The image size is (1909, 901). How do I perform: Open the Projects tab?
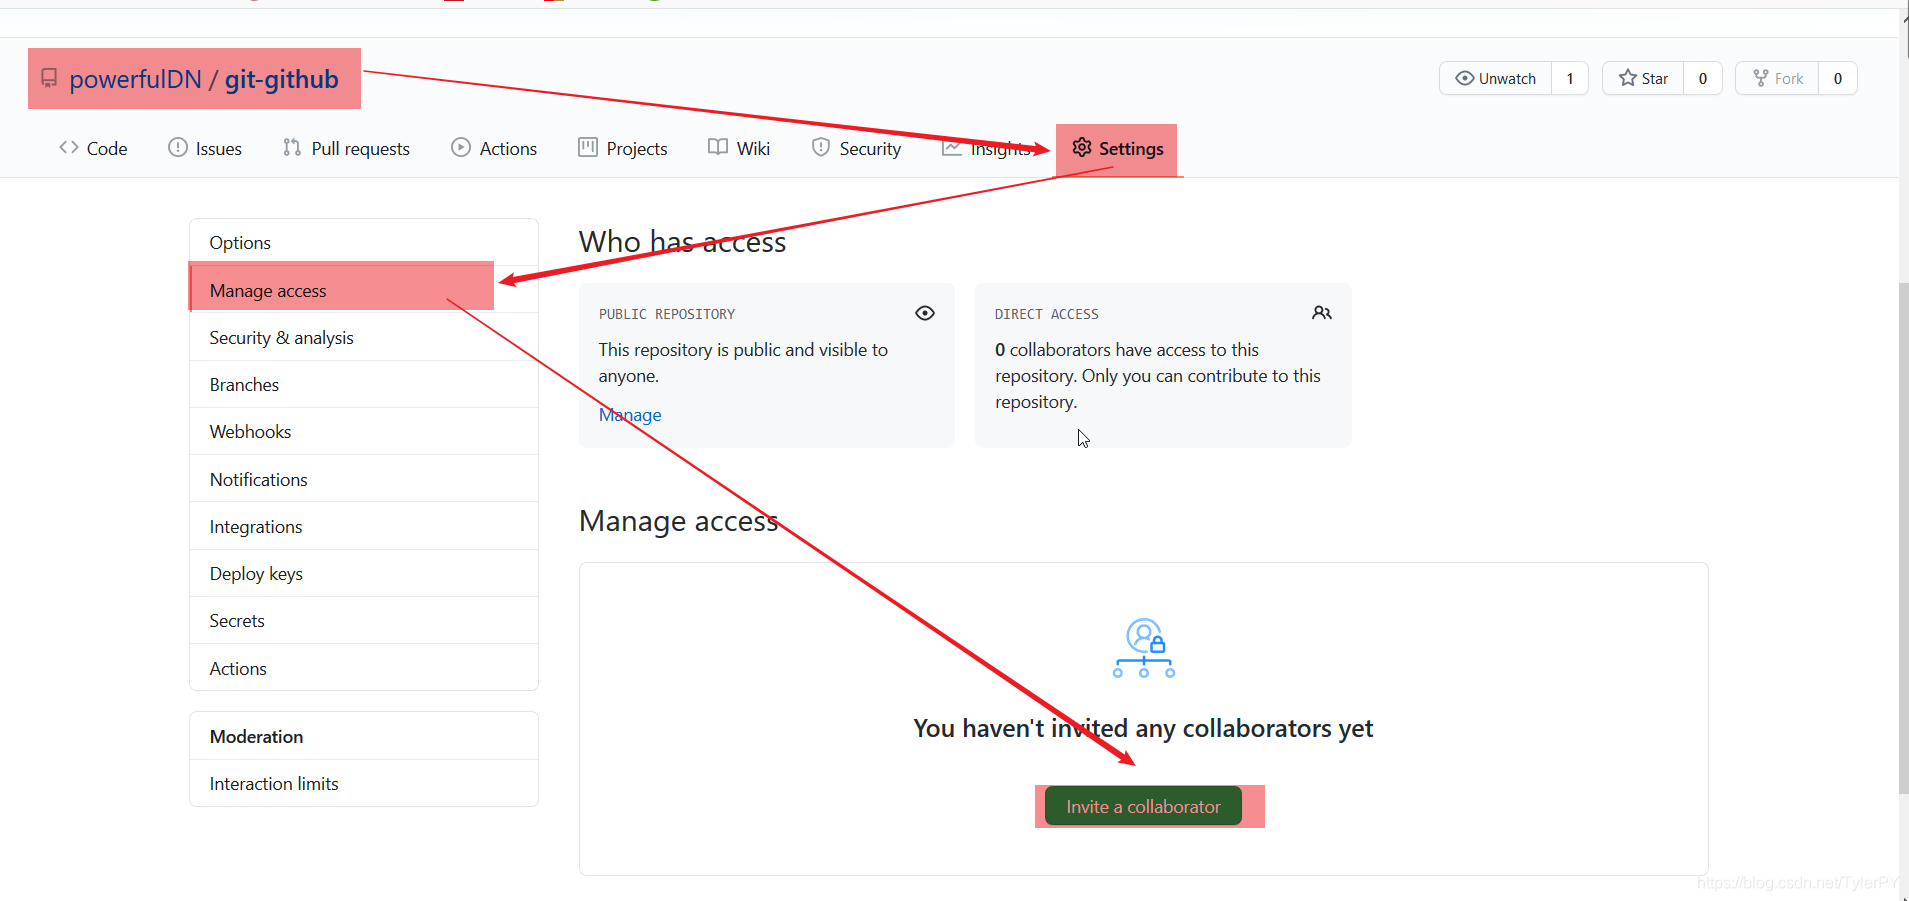pyautogui.click(x=623, y=148)
